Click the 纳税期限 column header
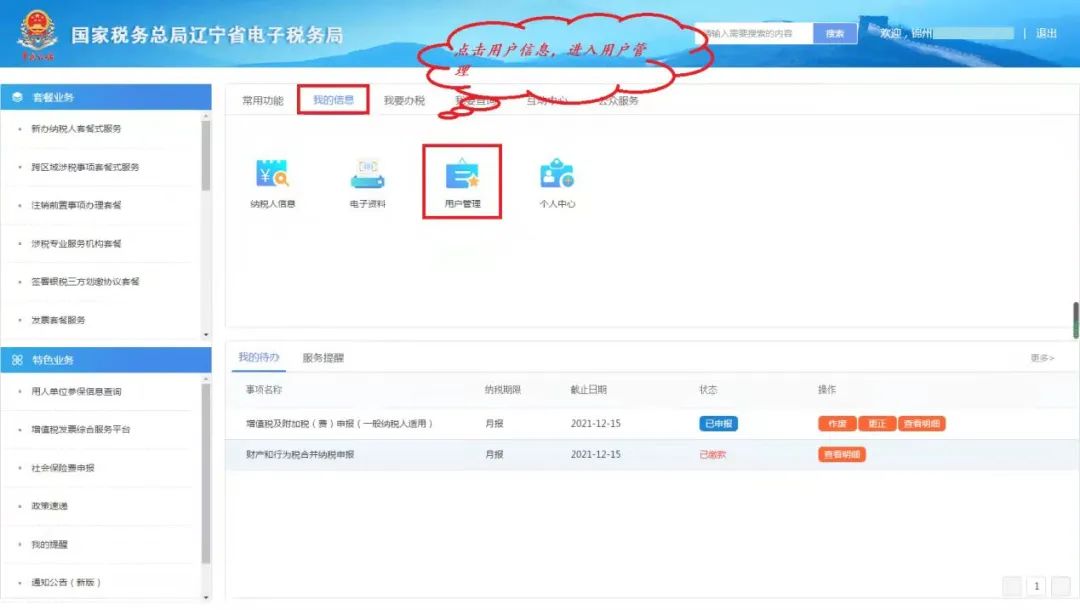 tap(502, 390)
